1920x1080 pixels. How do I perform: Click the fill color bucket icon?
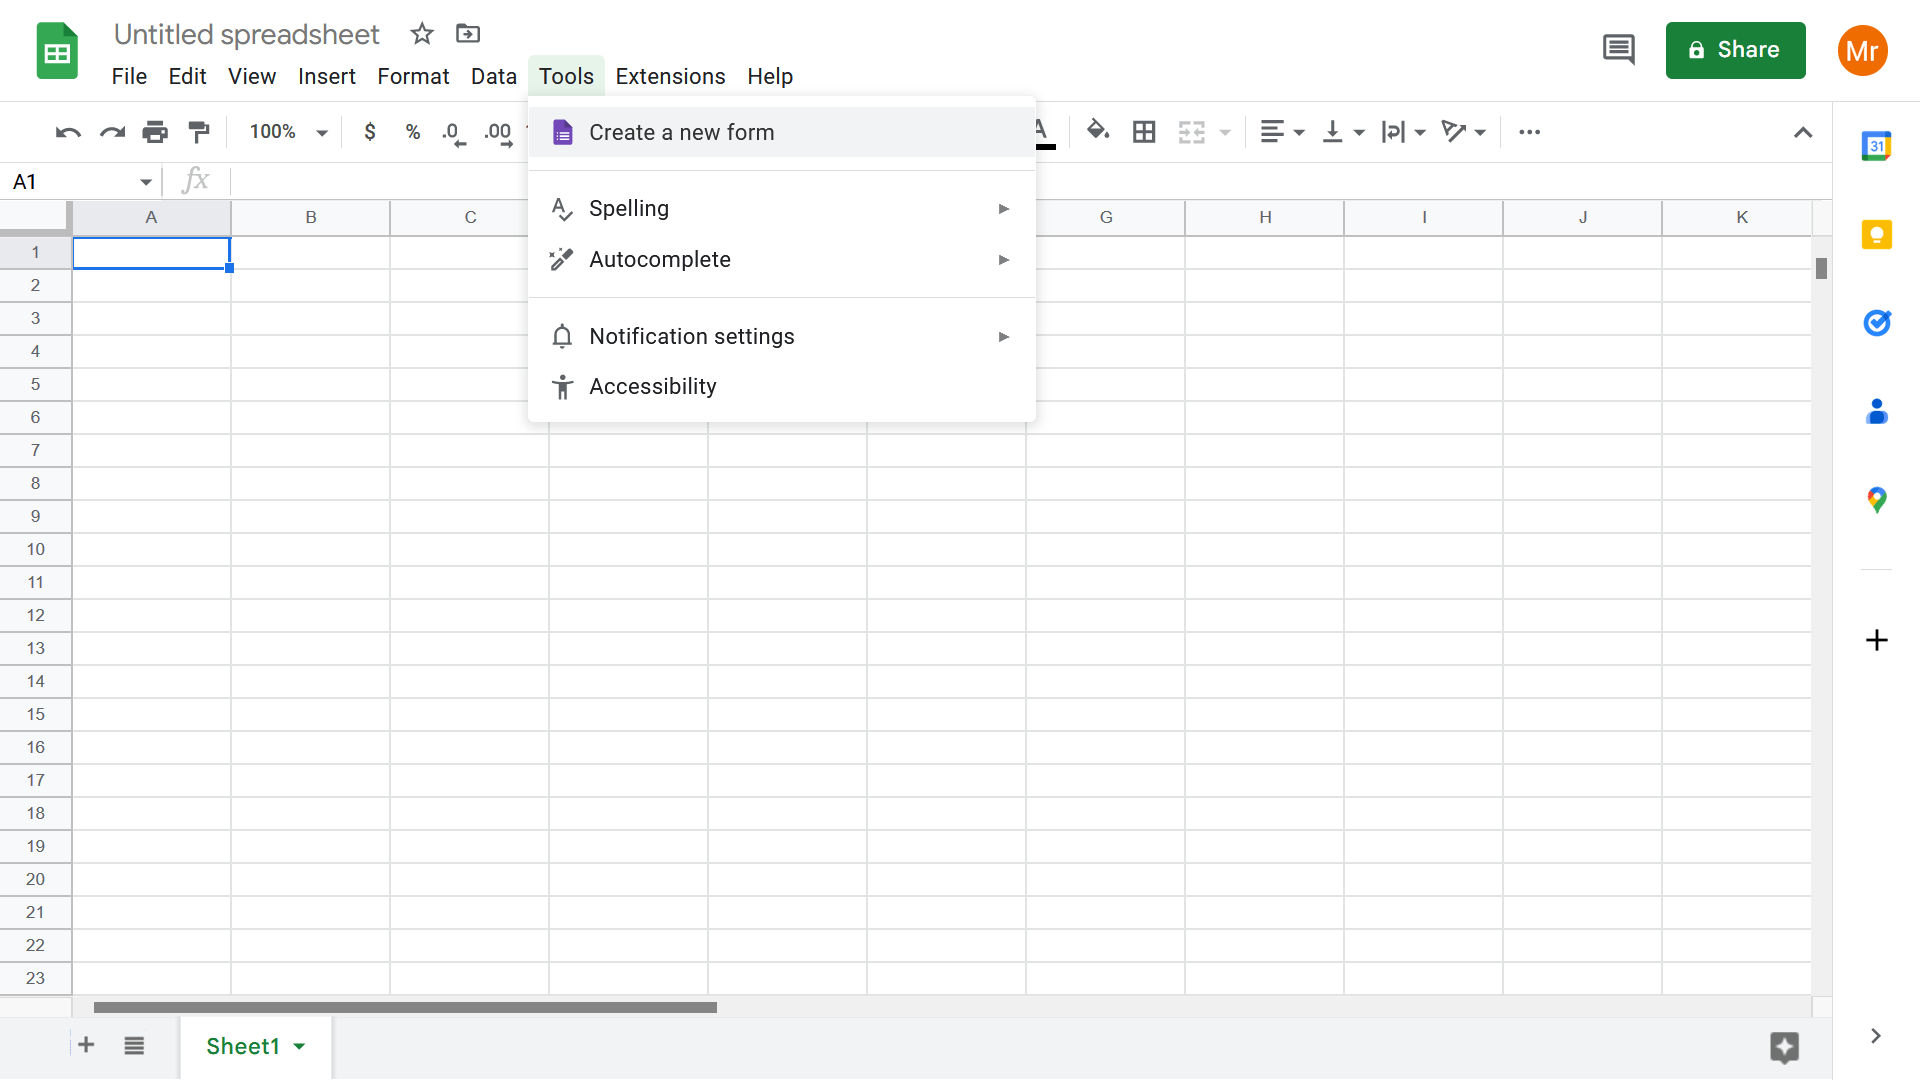point(1098,131)
